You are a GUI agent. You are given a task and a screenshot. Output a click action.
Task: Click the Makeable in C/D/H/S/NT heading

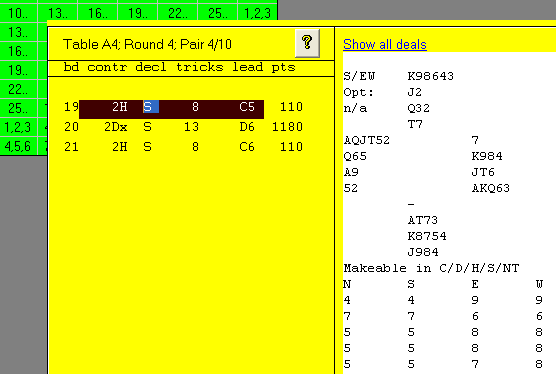point(431,268)
